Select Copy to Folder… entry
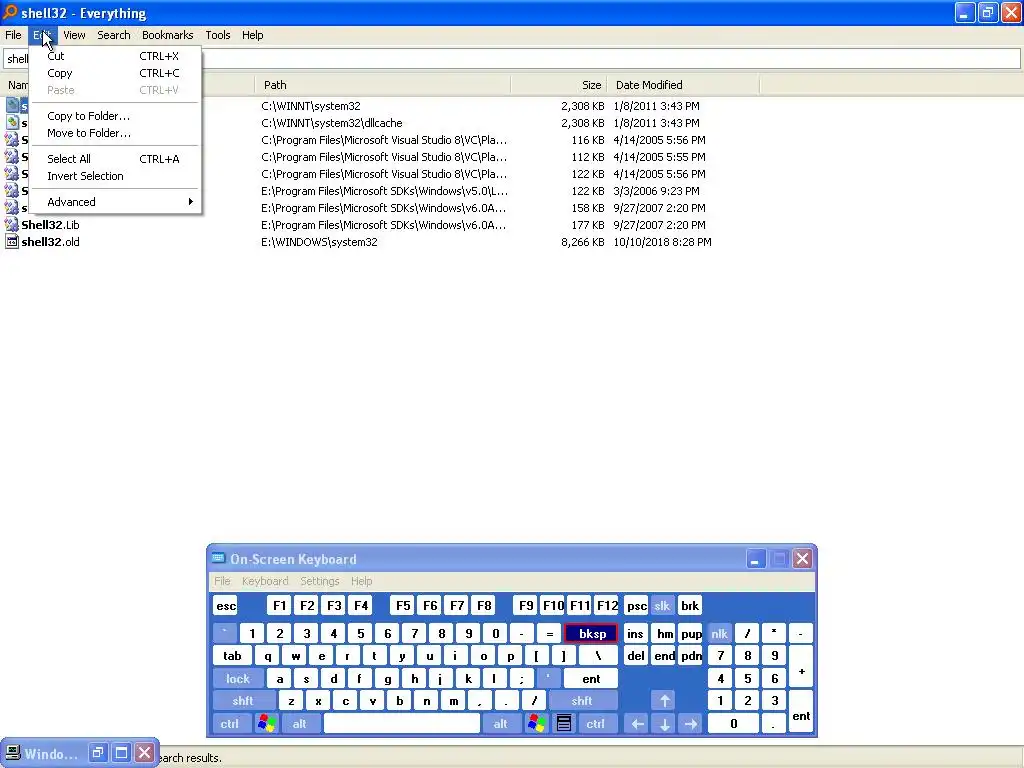Image resolution: width=1024 pixels, height=768 pixels. [x=114, y=116]
